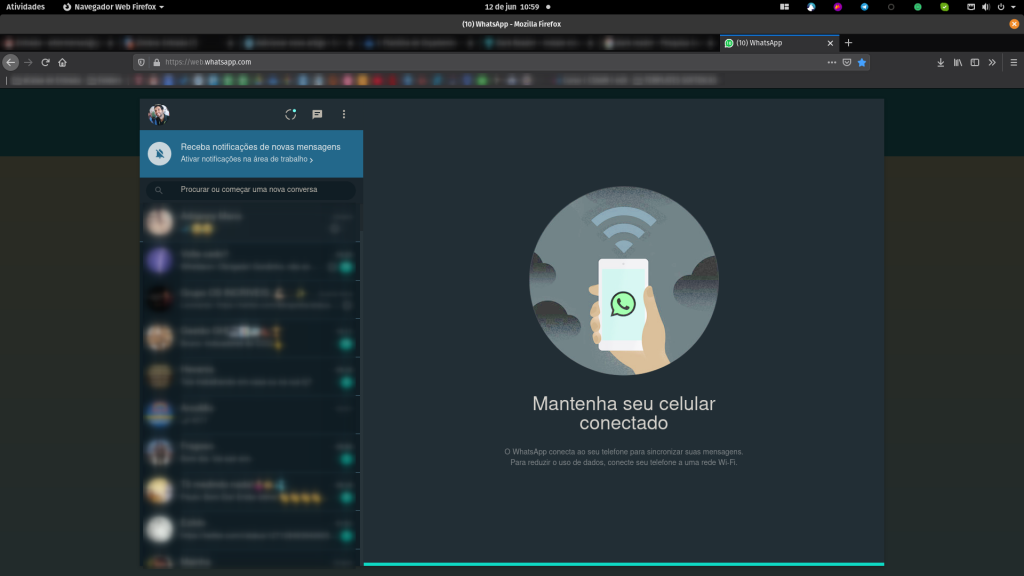Save page to Pocket icon
The width and height of the screenshot is (1024, 576).
pyautogui.click(x=847, y=62)
